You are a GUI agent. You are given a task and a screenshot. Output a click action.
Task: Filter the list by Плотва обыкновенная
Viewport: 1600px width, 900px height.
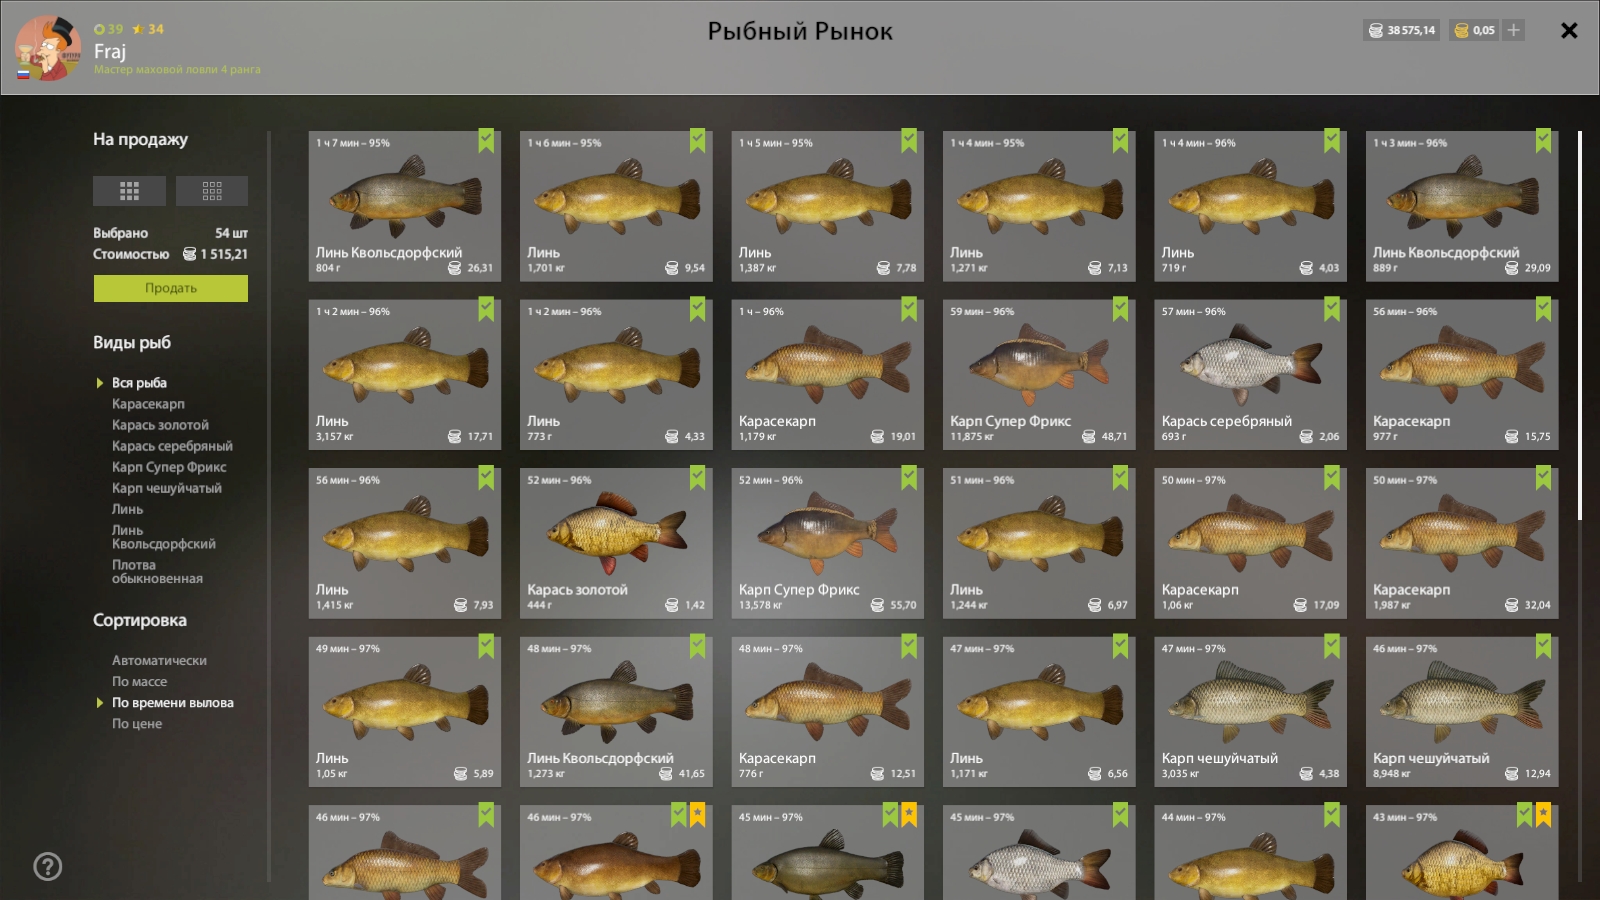[x=157, y=572]
